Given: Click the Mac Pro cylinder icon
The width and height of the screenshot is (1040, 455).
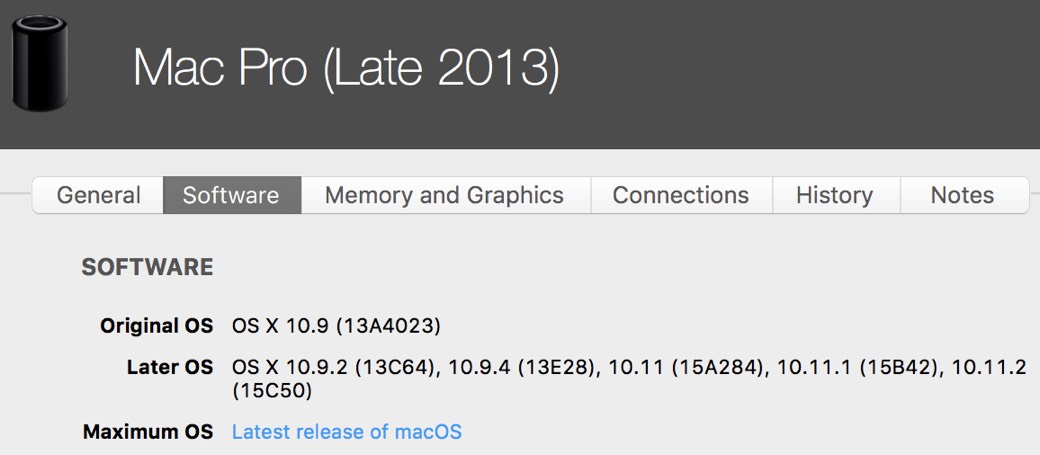Looking at the screenshot, I should coord(40,64).
